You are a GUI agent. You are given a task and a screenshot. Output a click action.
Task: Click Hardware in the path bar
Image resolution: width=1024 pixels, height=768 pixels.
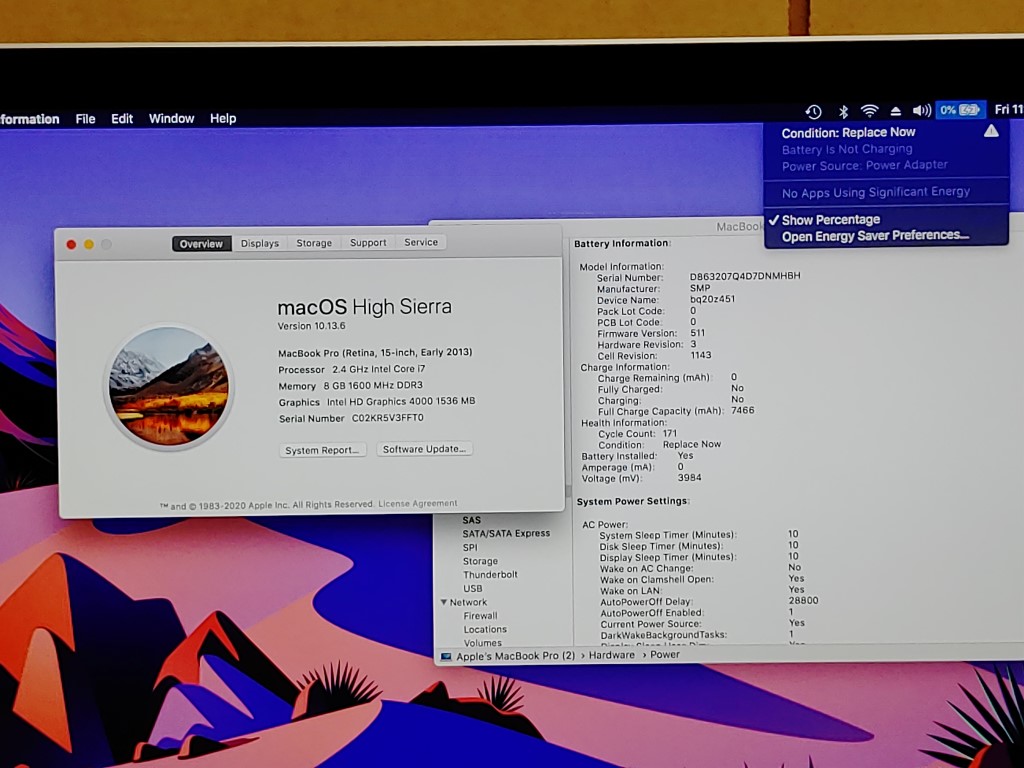tap(612, 655)
